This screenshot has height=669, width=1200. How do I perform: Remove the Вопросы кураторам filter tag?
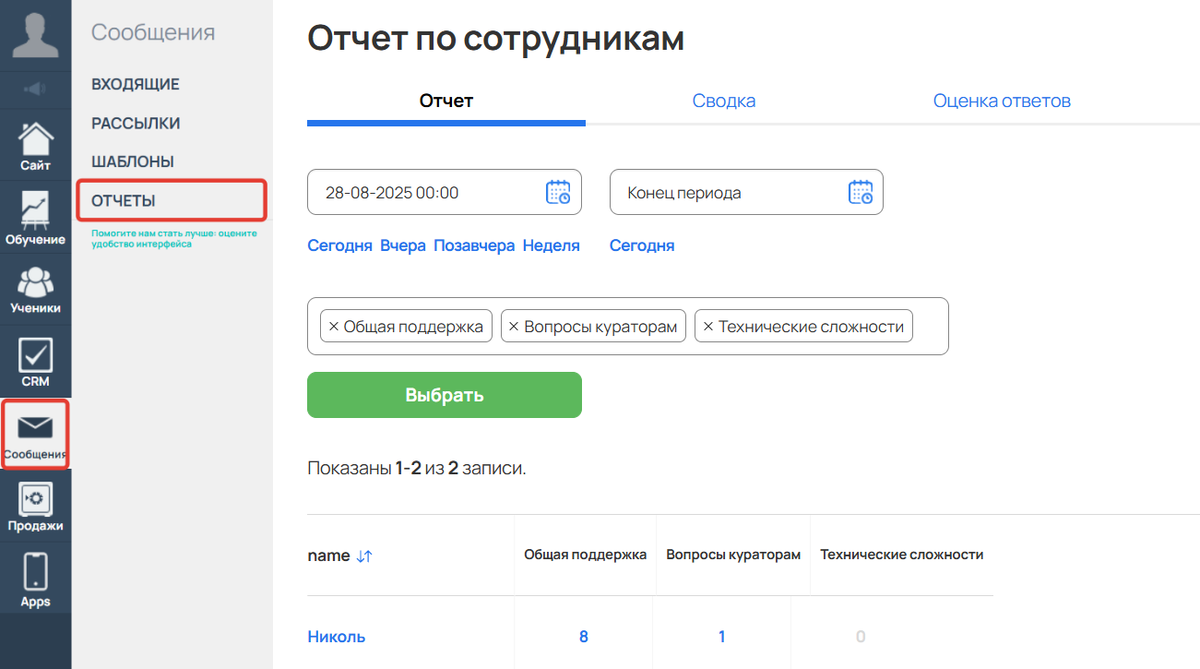[514, 325]
